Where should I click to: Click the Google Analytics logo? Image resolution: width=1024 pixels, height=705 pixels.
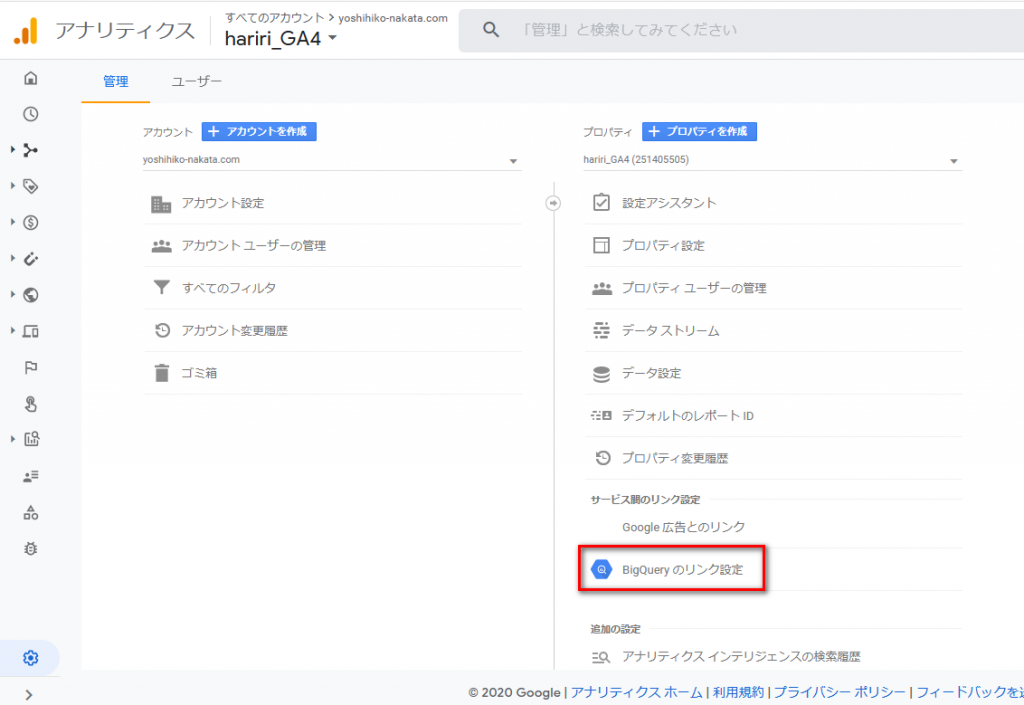26,31
